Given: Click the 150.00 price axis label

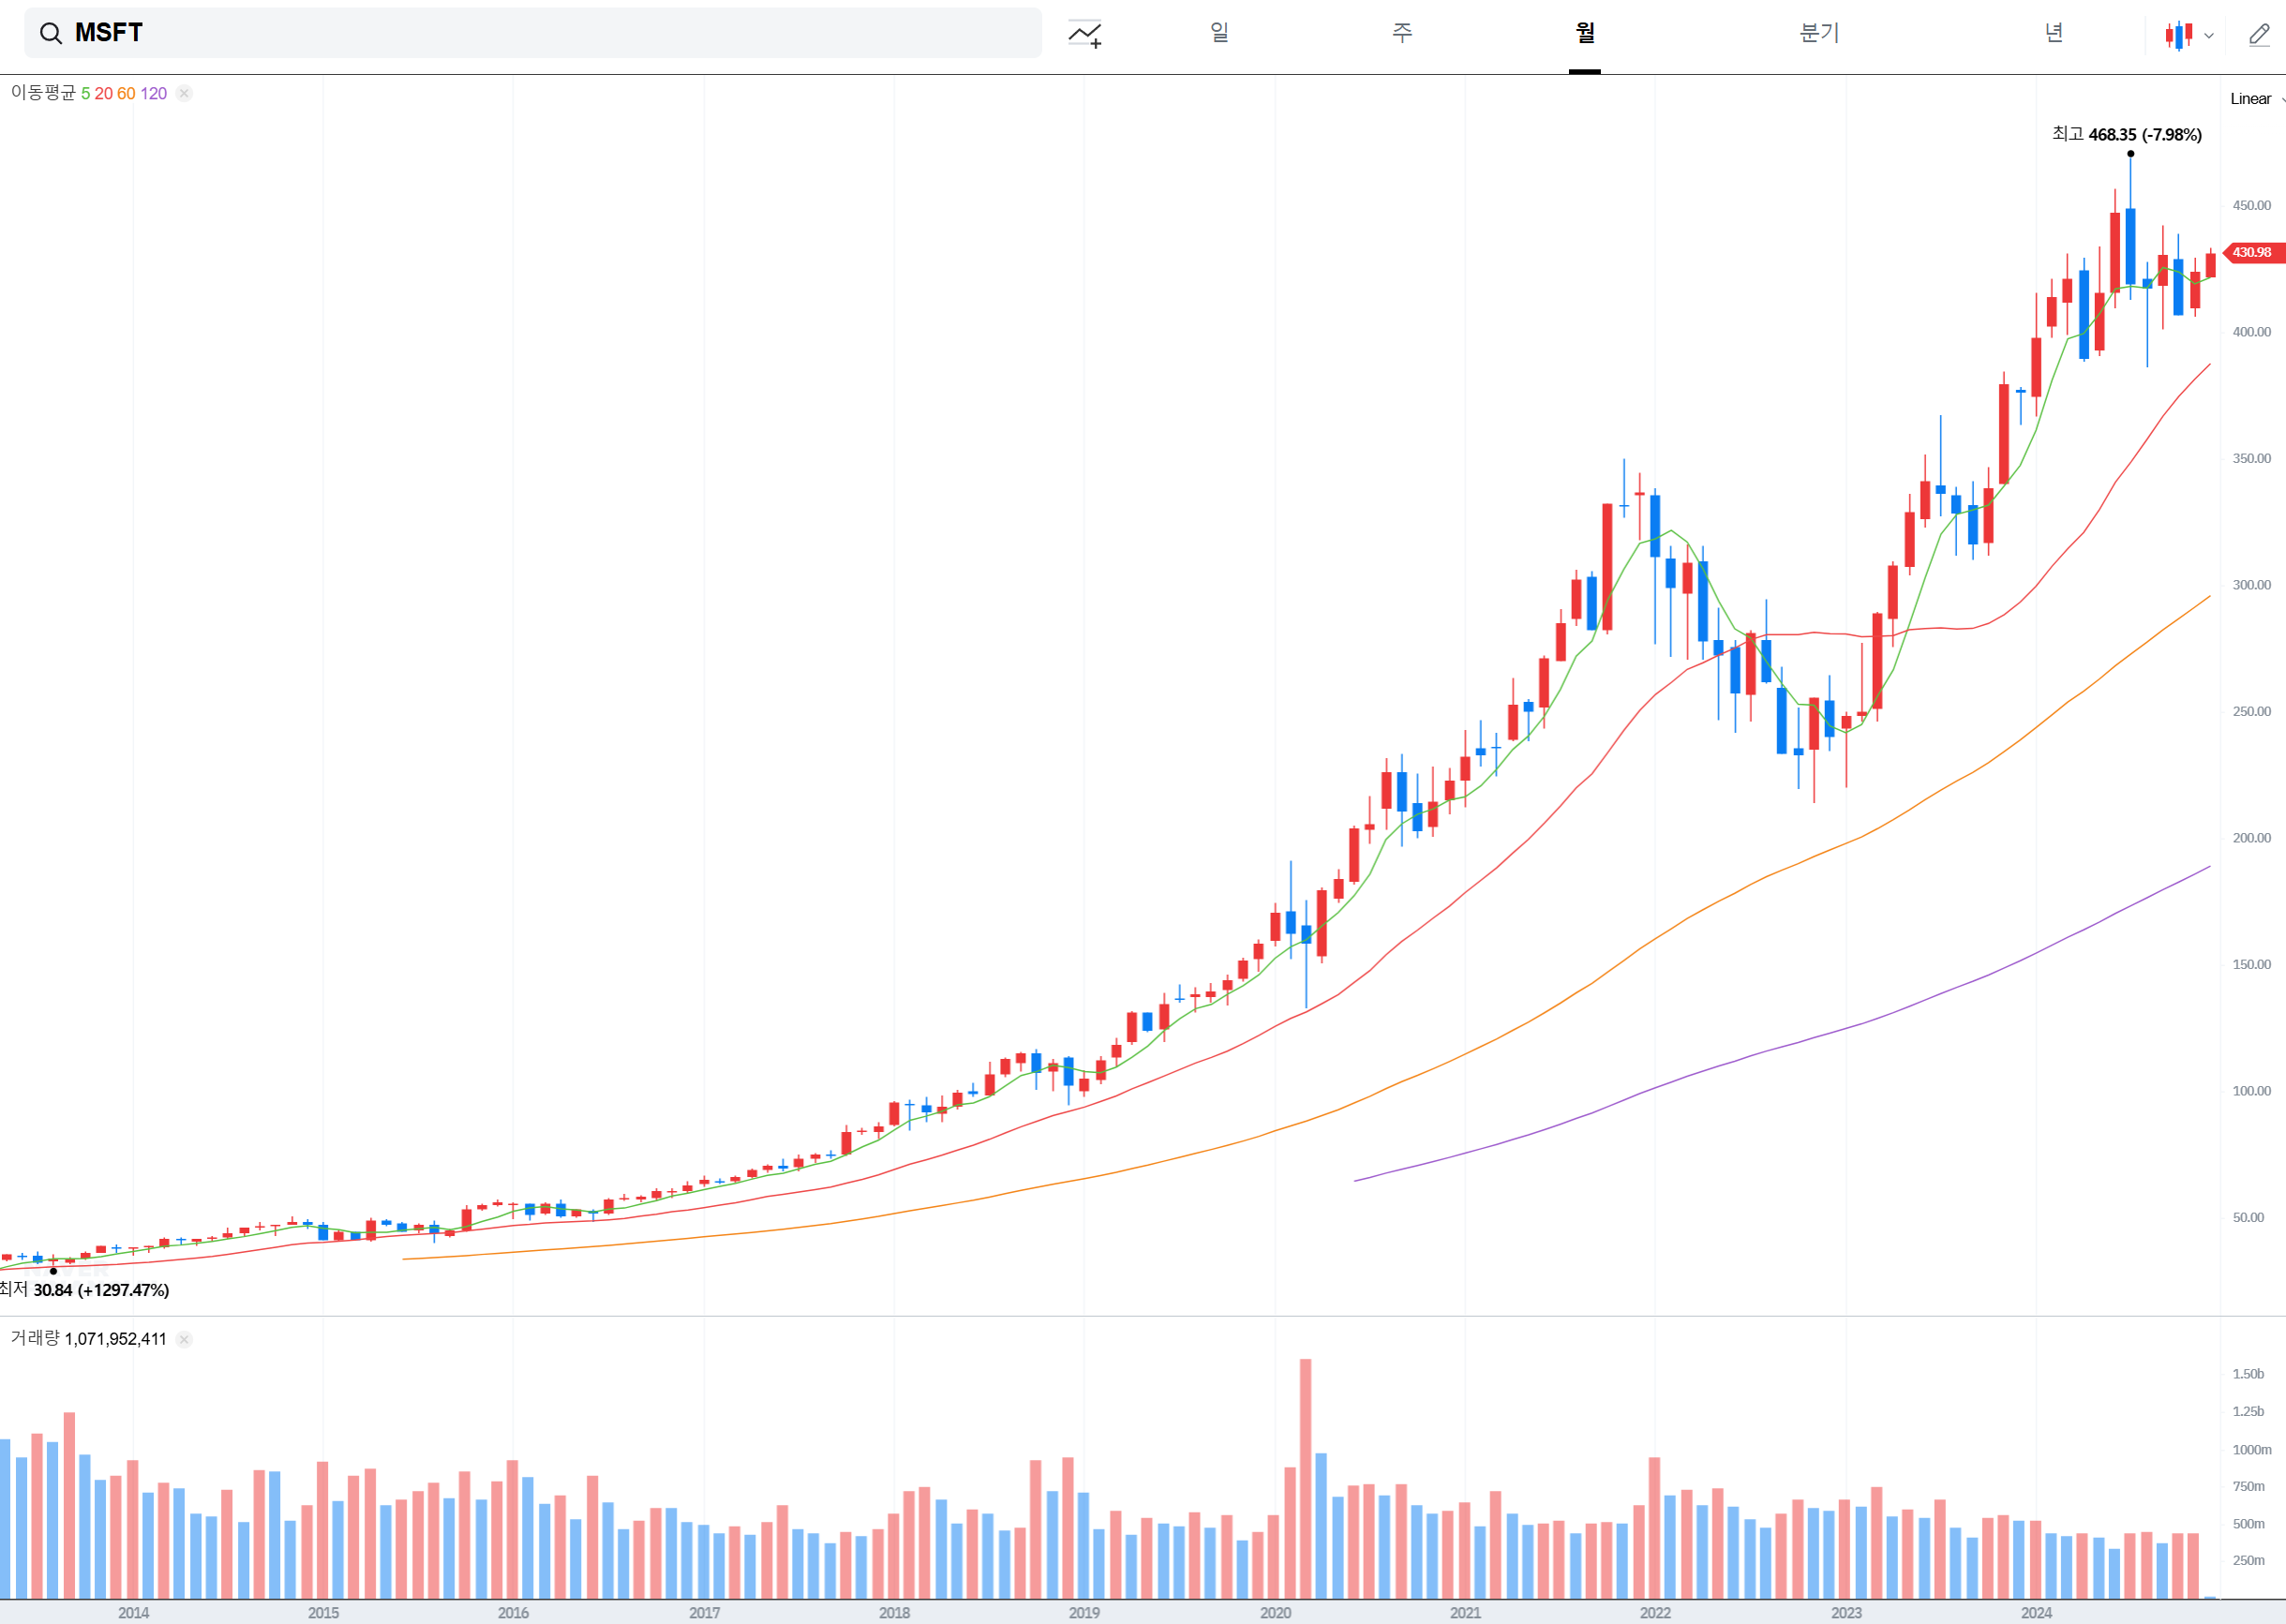Looking at the screenshot, I should point(2252,964).
